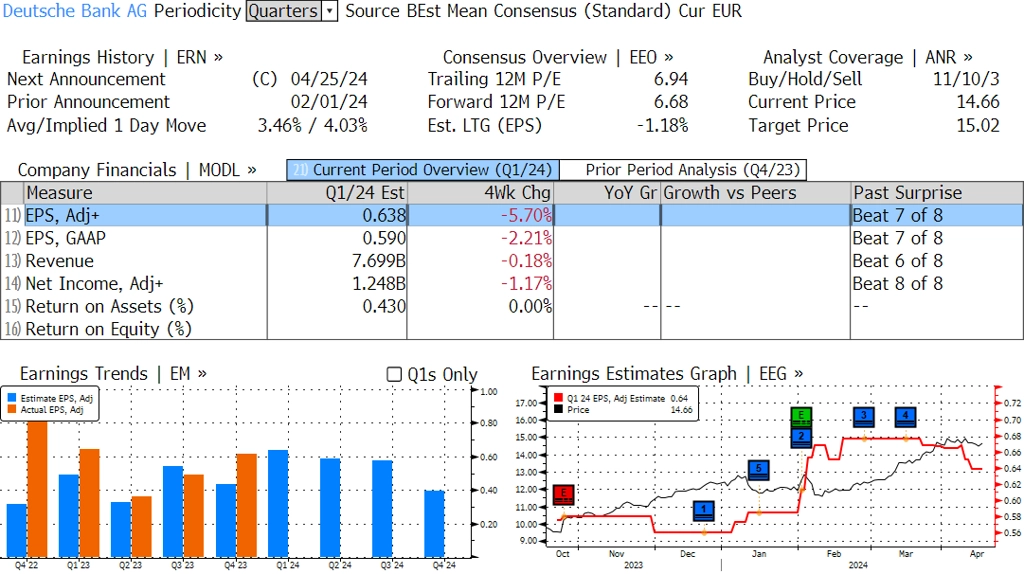Click blue marker 1 on estimates graph
The height and width of the screenshot is (574, 1024).
click(703, 511)
